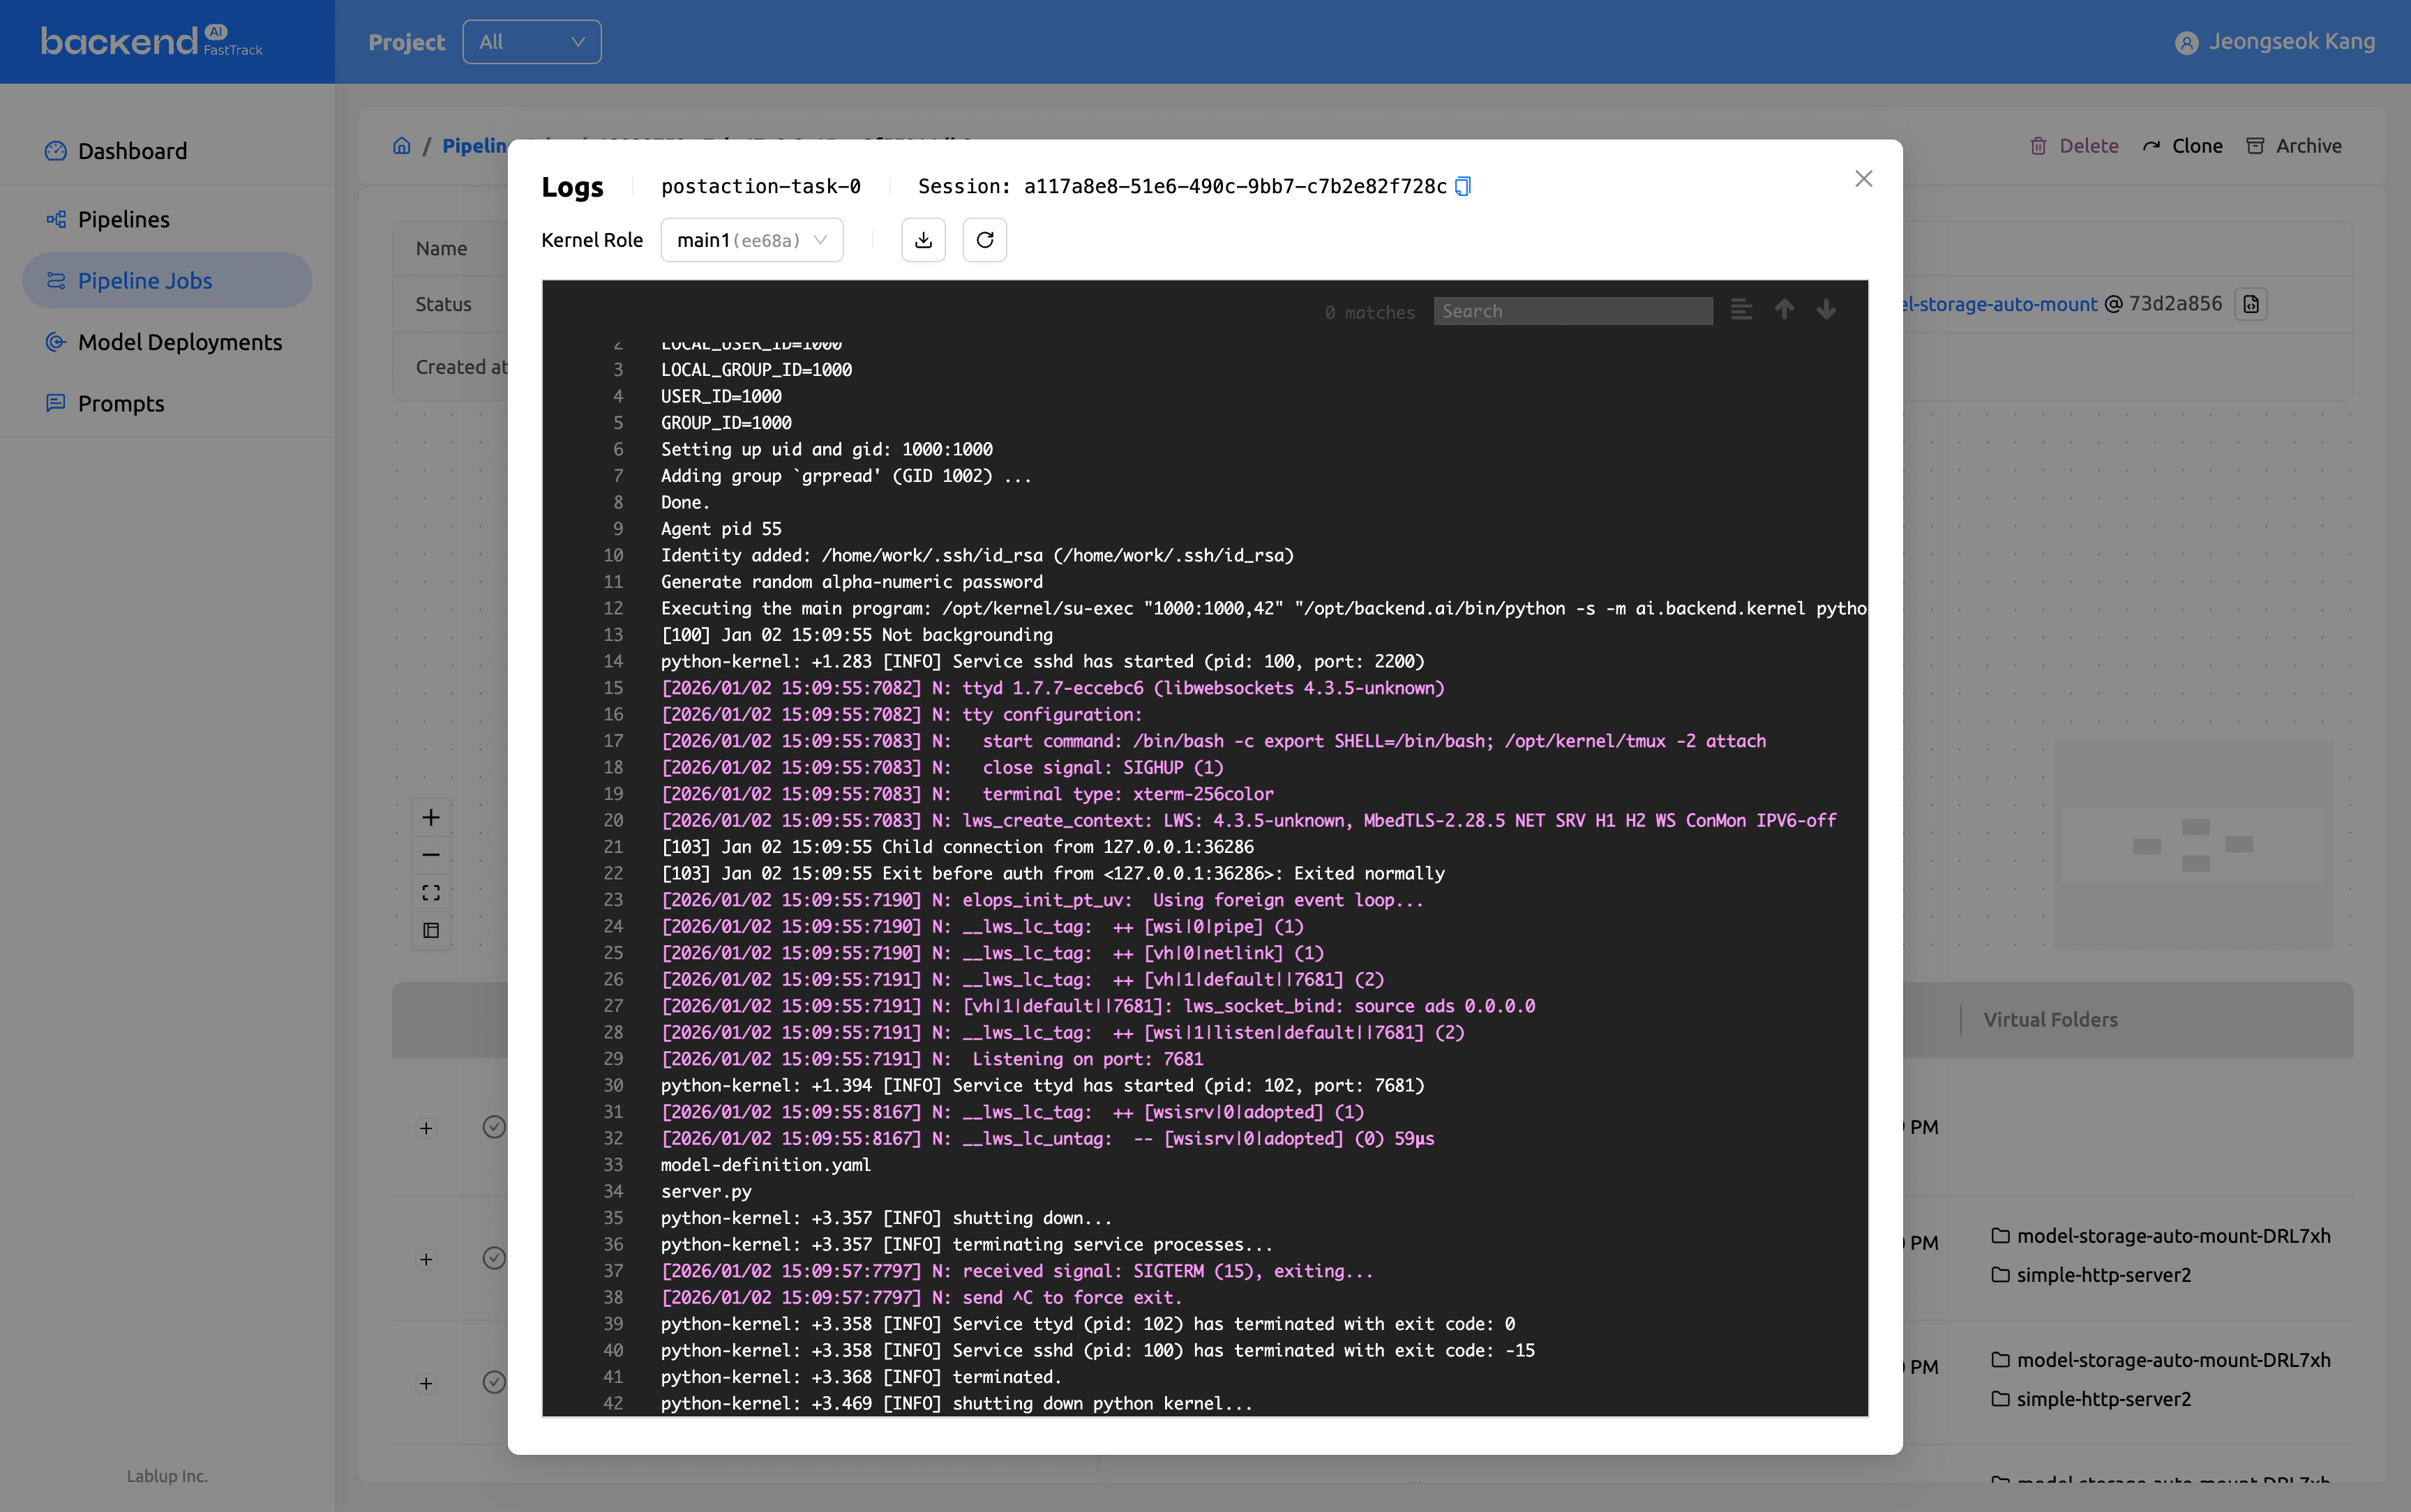Screen dimensions: 2411x1512
Task: Refresh the log output
Action: 984,239
